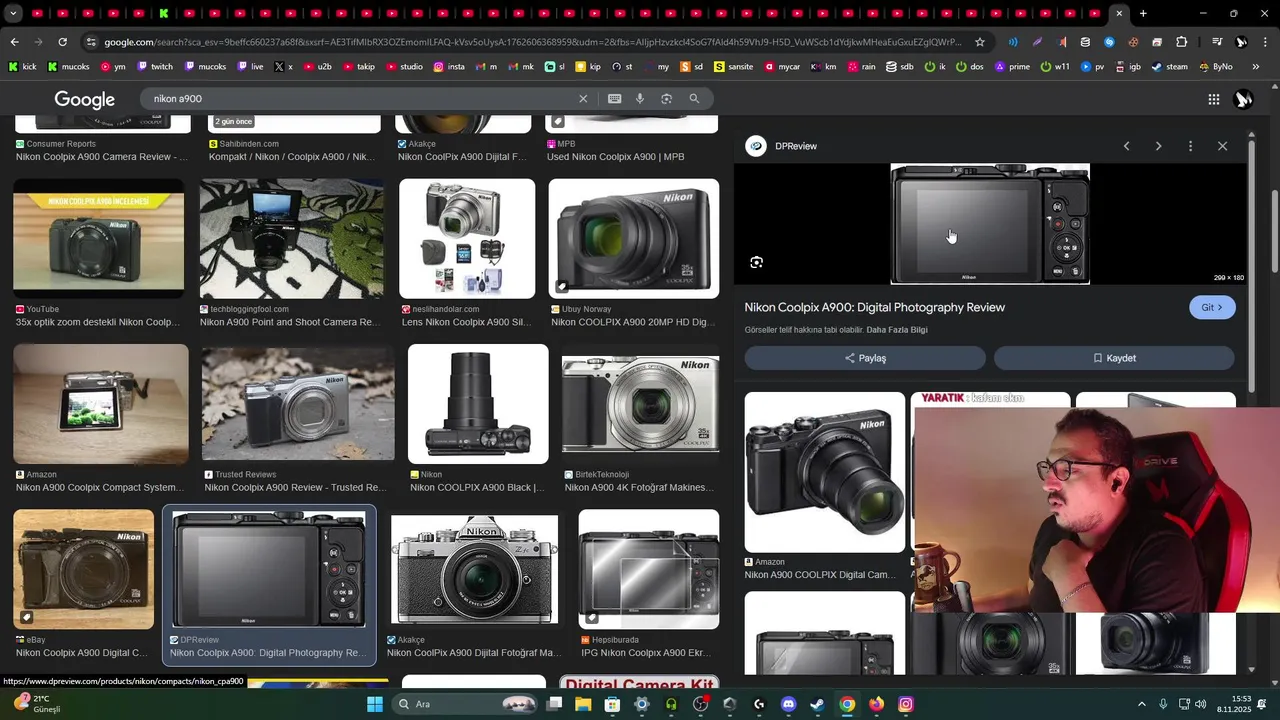Open the mycar bookmark
Viewport: 1280px width, 720px height.
point(782,67)
